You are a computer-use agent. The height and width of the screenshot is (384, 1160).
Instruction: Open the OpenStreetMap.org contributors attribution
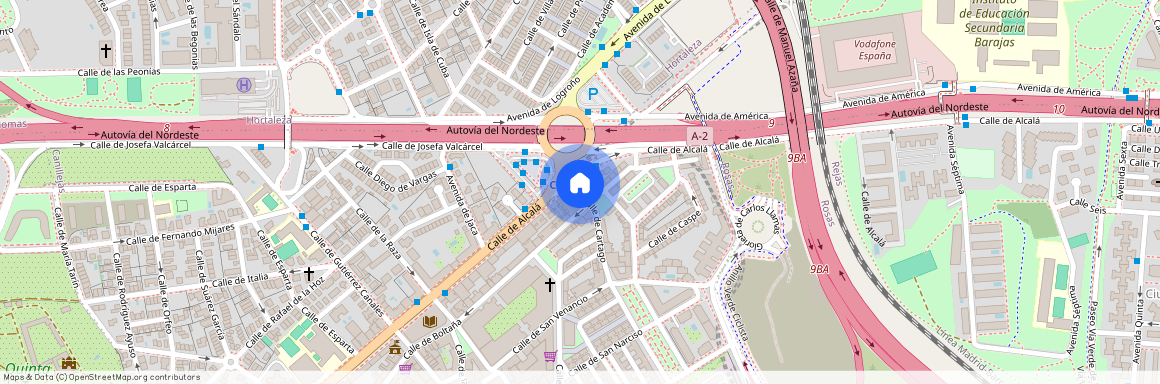(x=101, y=377)
